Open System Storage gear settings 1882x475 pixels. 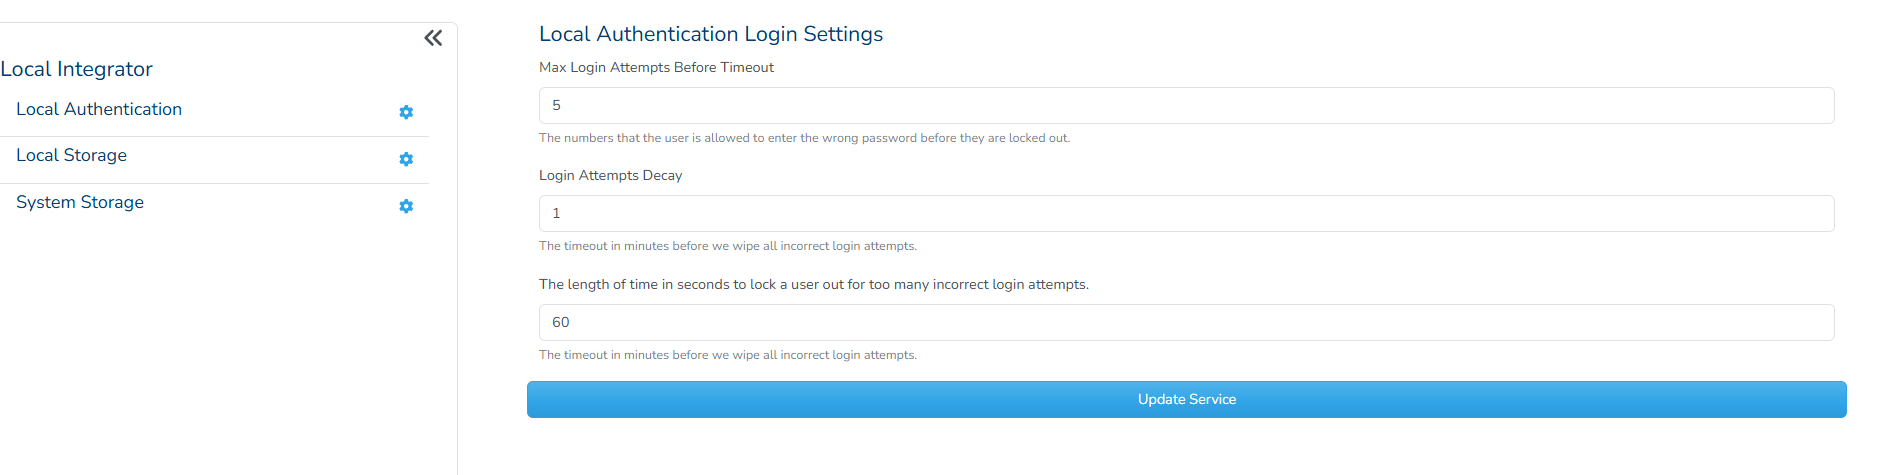click(x=406, y=206)
